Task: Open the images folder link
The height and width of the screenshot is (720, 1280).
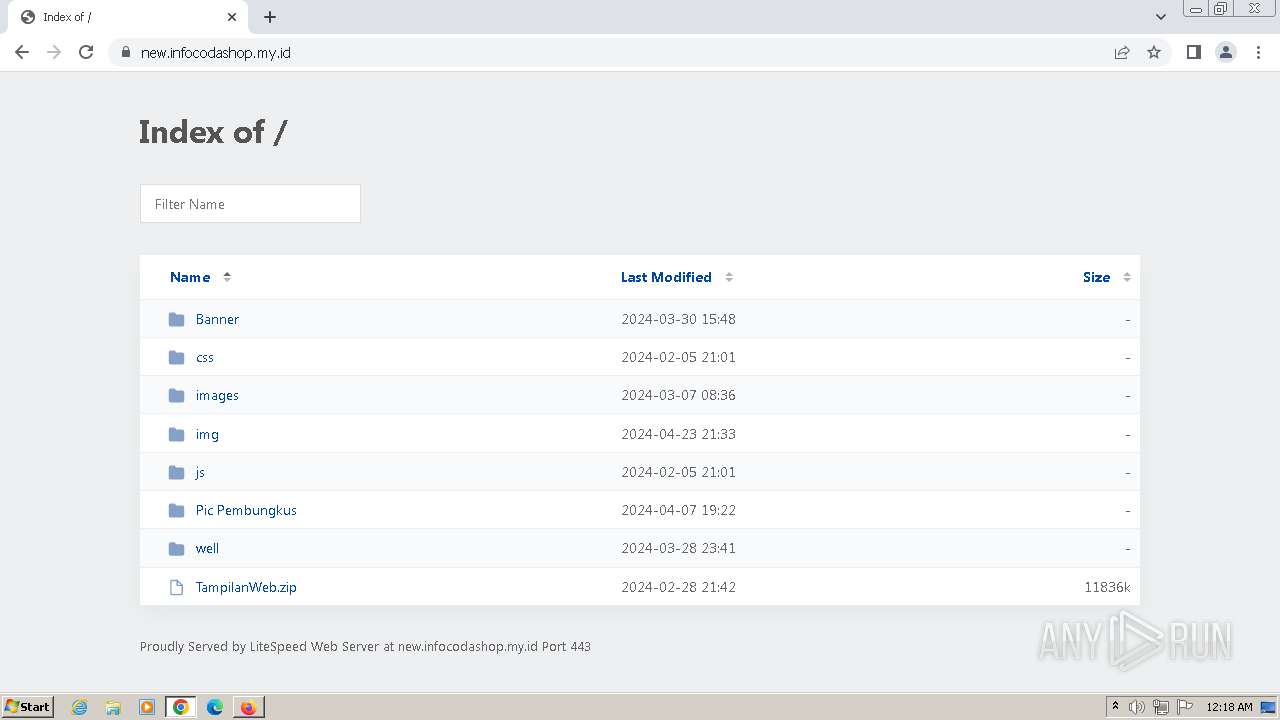Action: [x=217, y=395]
